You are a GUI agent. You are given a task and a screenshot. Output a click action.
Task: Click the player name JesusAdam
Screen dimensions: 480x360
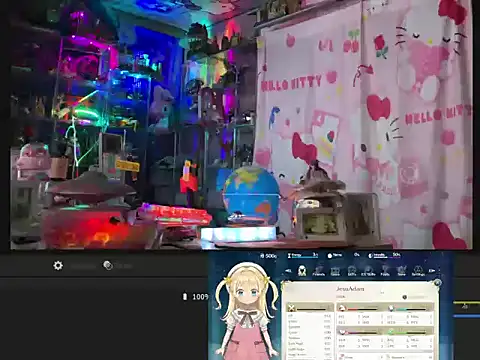pyautogui.click(x=350, y=289)
